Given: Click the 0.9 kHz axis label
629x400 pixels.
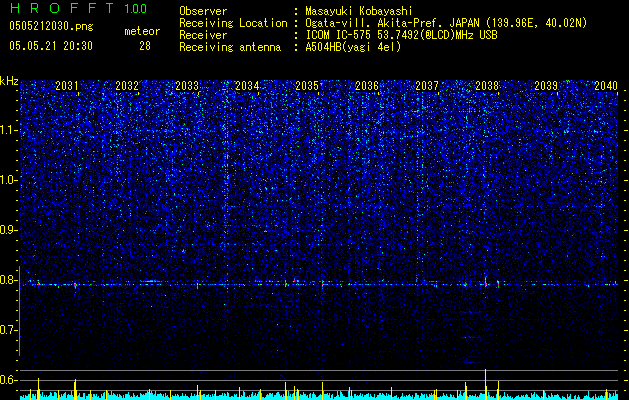Looking at the screenshot, I should [x=8, y=230].
